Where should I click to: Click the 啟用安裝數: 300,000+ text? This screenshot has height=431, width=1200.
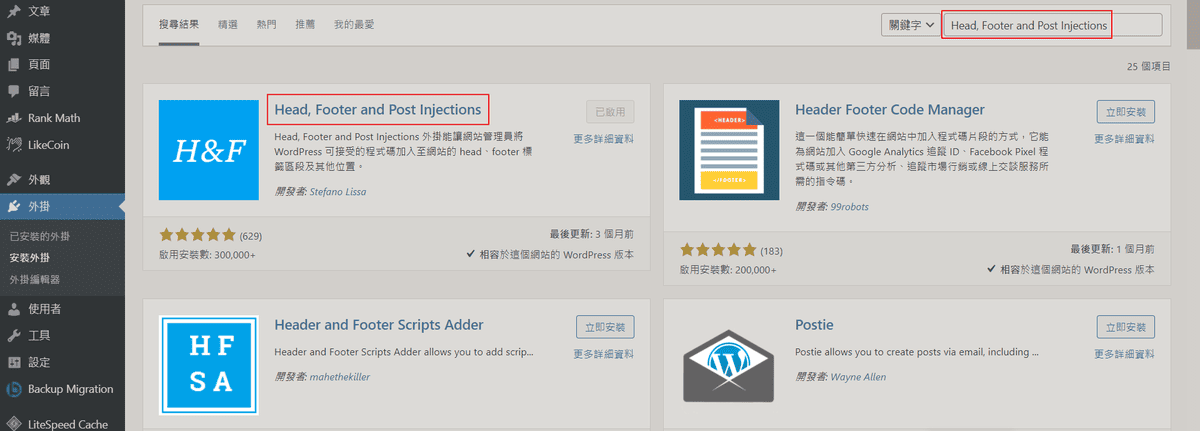(x=207, y=256)
